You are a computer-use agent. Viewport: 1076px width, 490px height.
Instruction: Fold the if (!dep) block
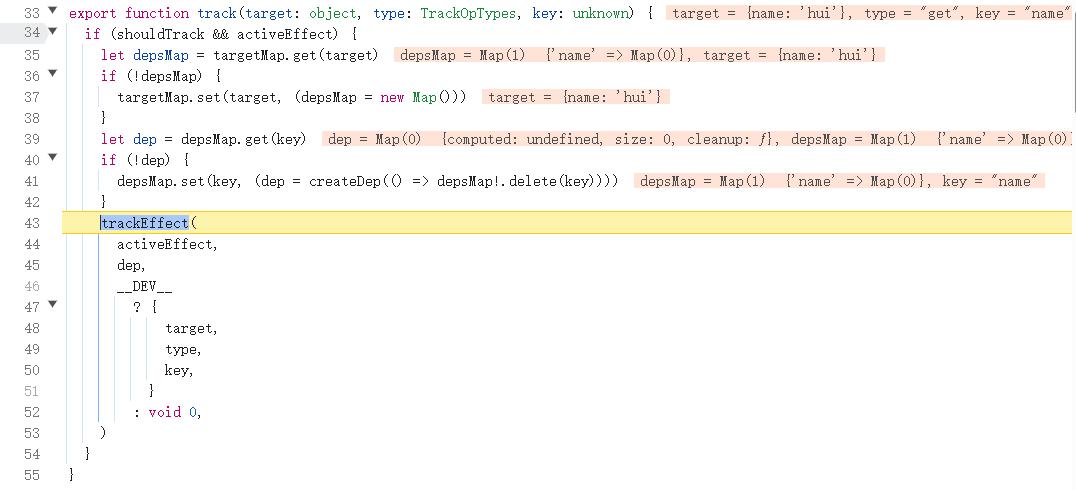coord(53,160)
